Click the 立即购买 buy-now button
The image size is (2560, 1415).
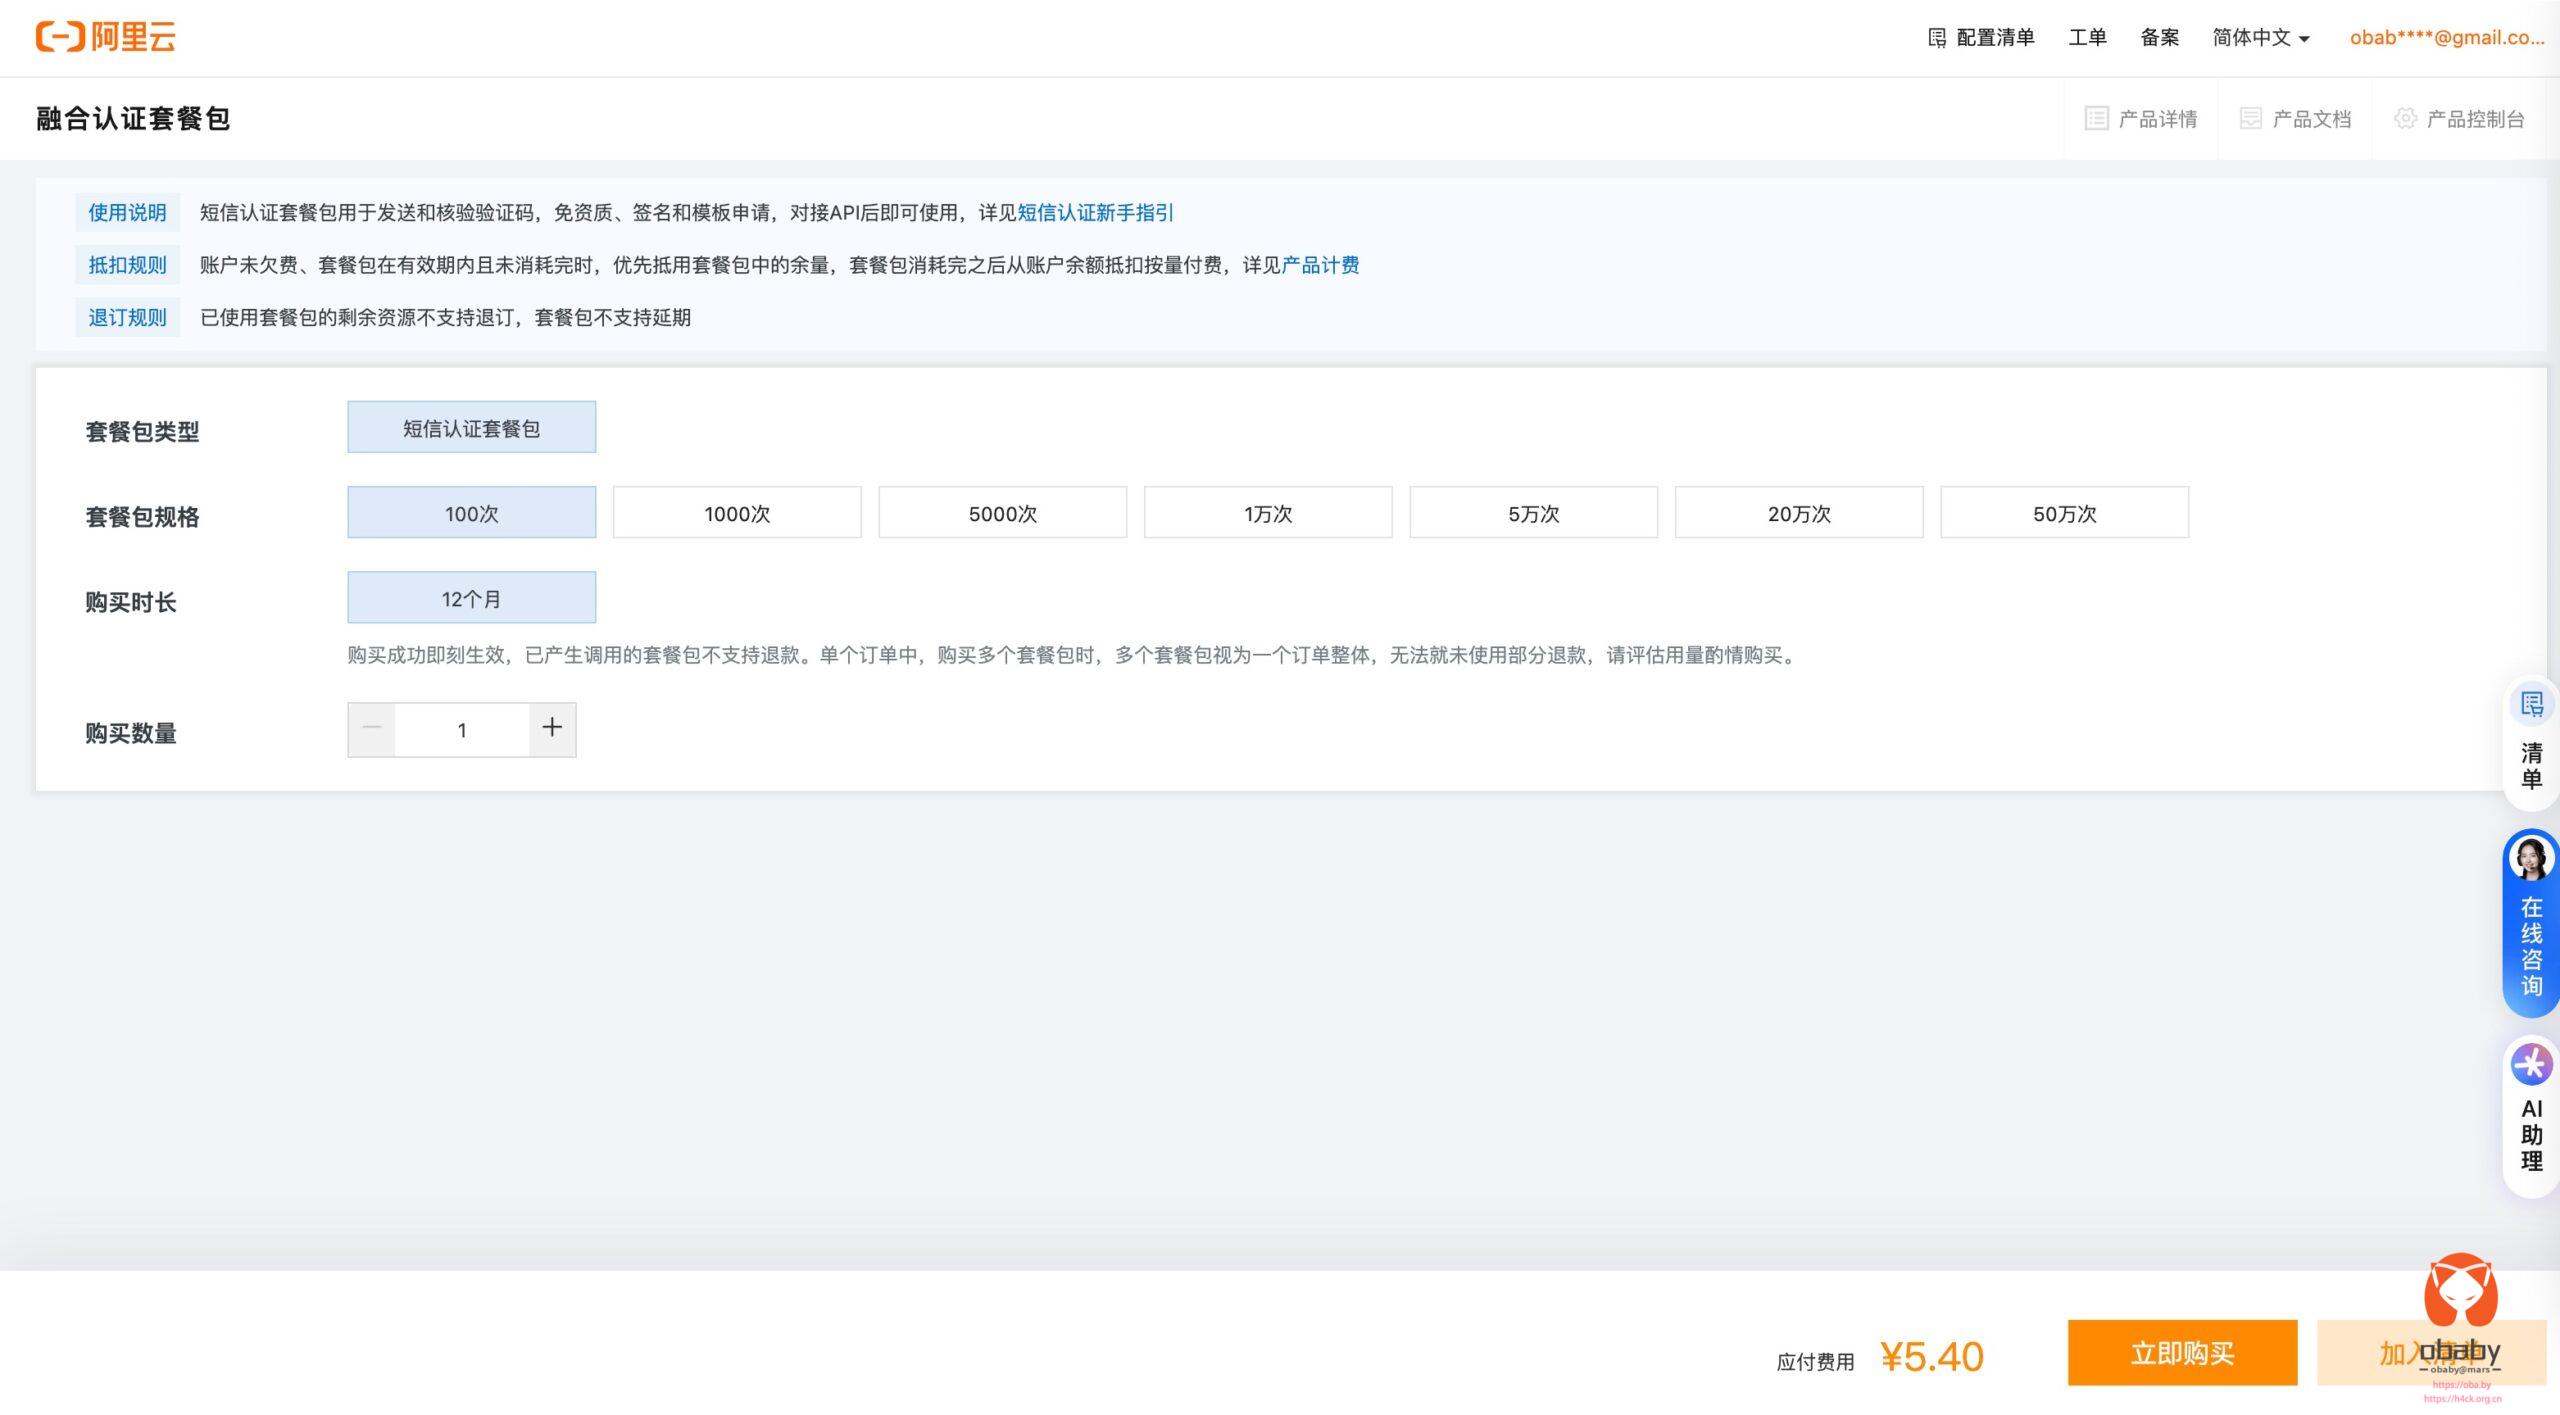(x=2182, y=1353)
